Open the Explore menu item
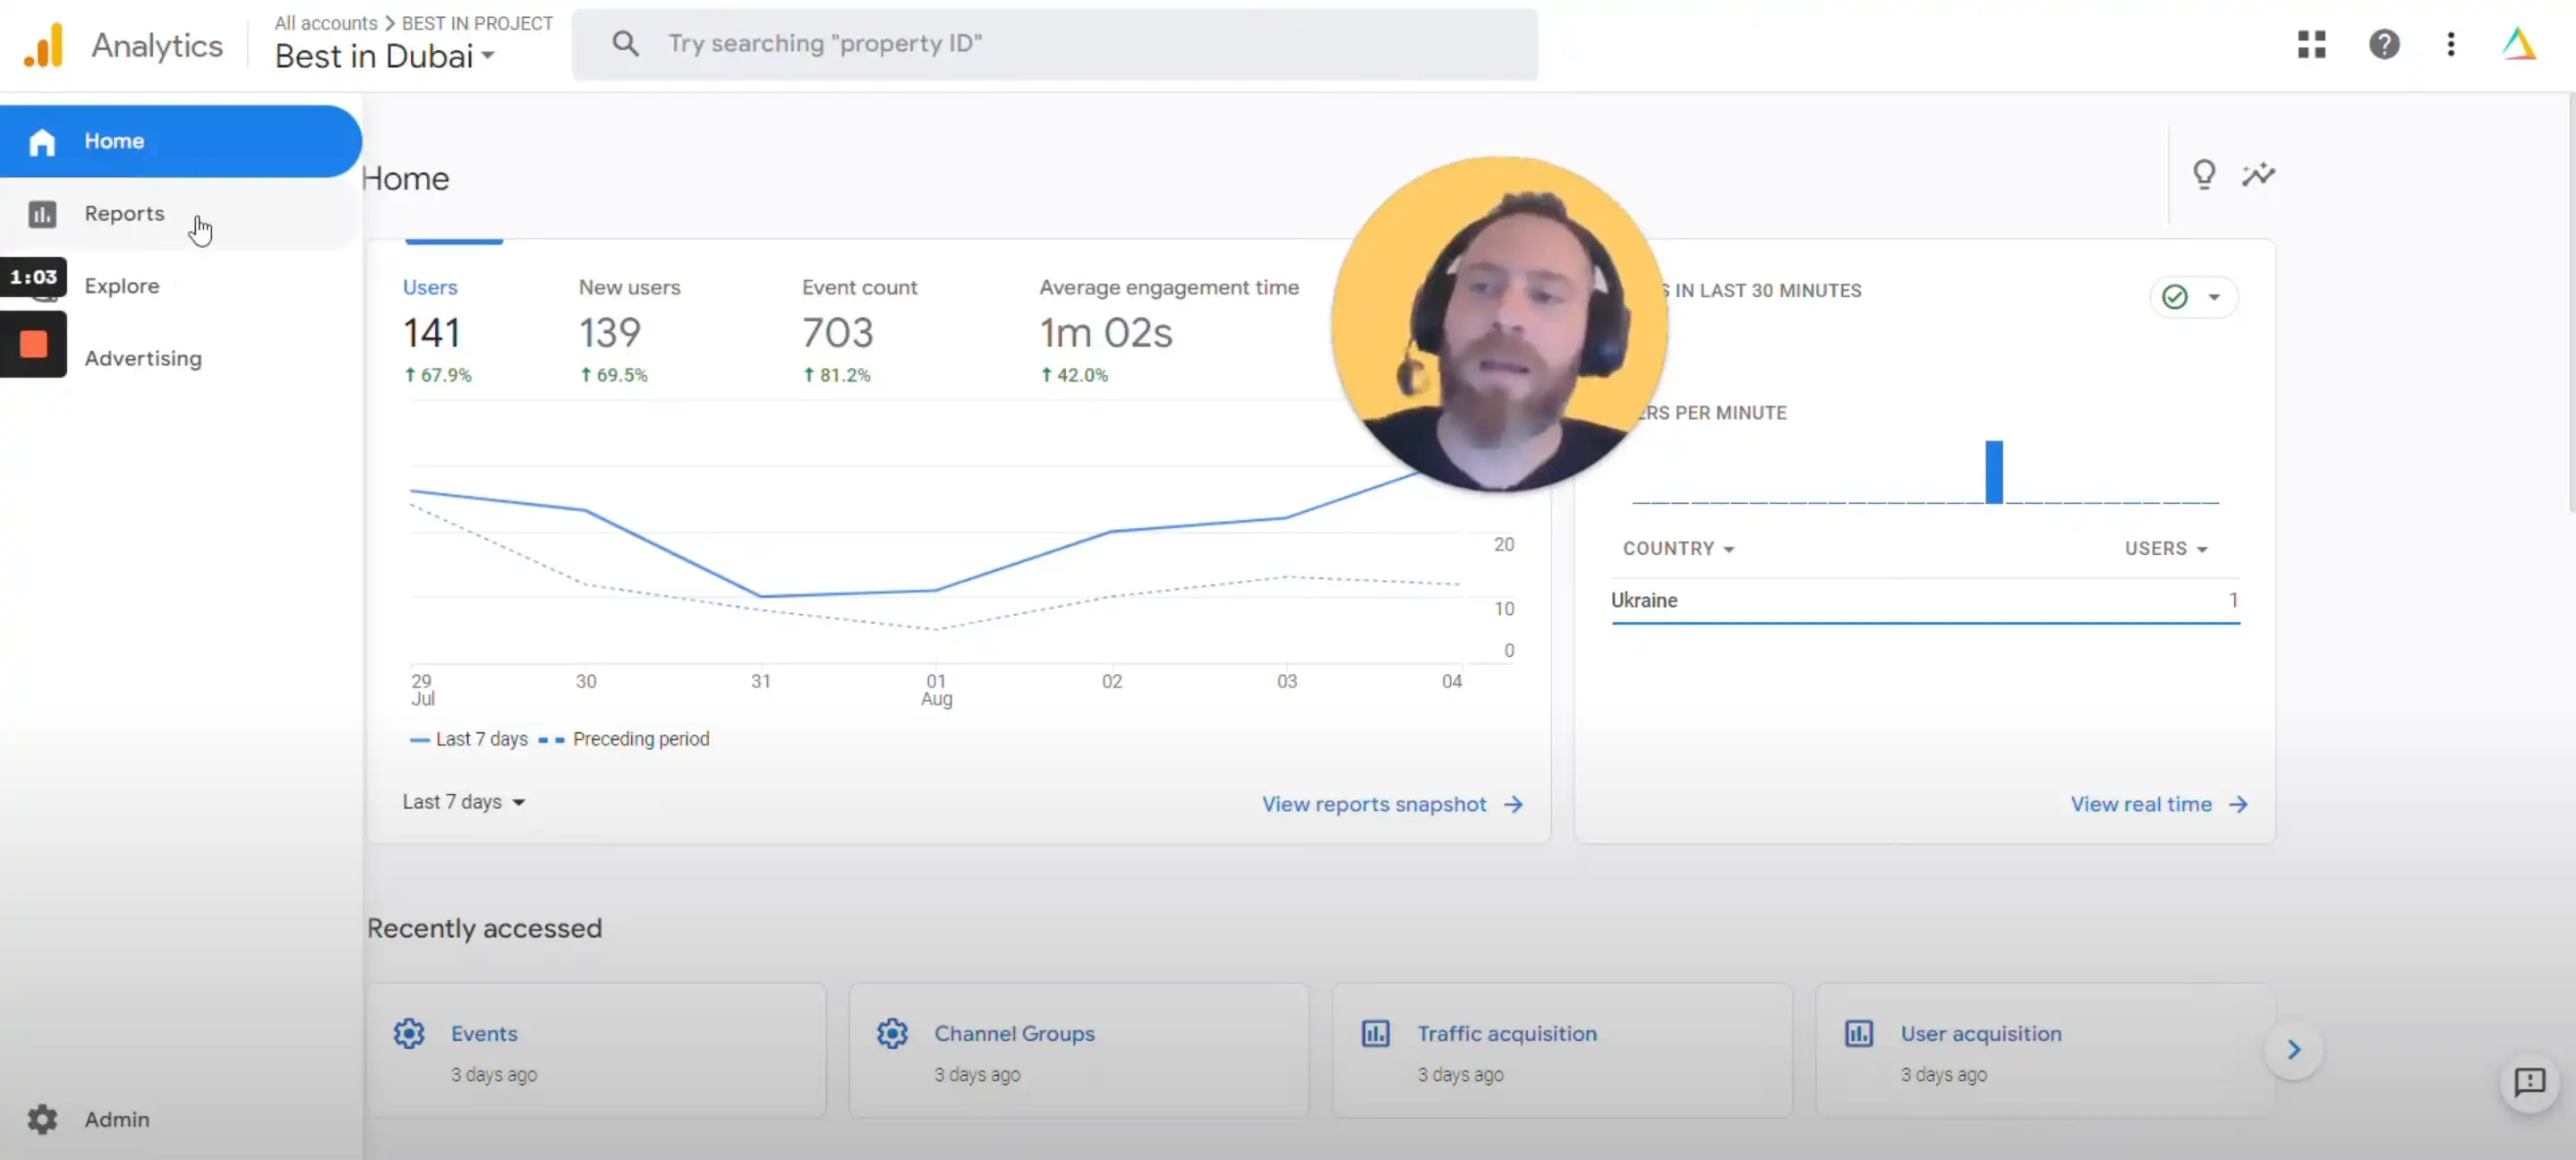 pyautogui.click(x=181, y=286)
